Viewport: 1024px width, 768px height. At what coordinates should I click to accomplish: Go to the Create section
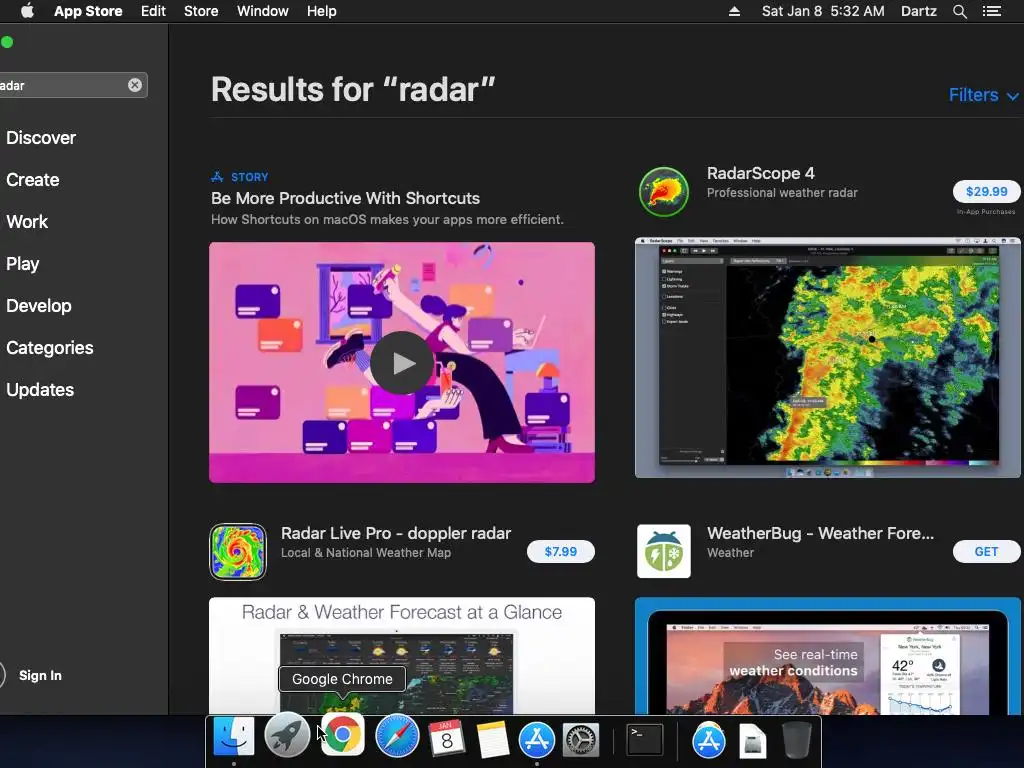[33, 180]
